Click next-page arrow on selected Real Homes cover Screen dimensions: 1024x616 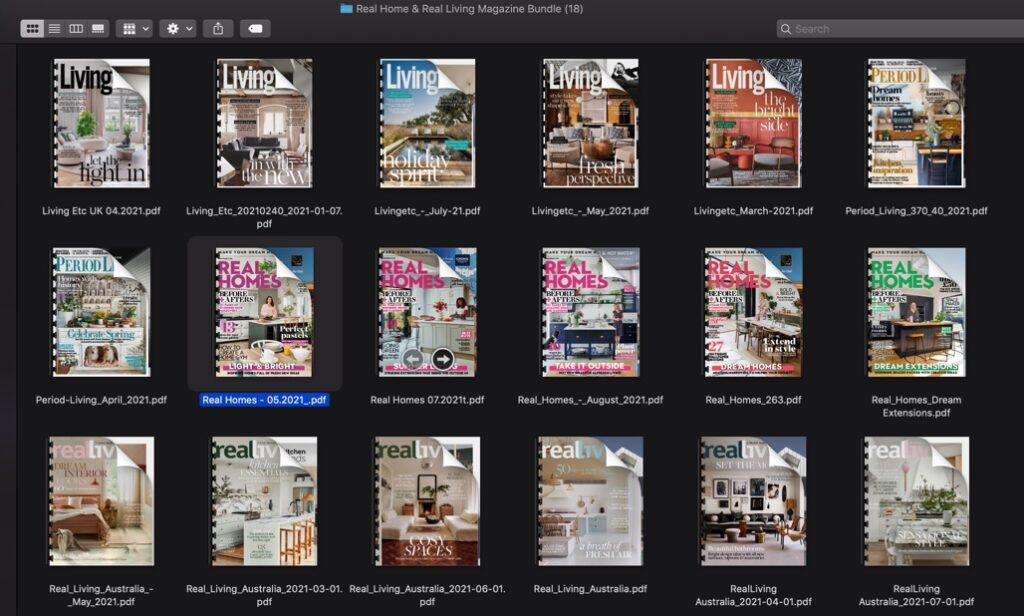pos(441,358)
